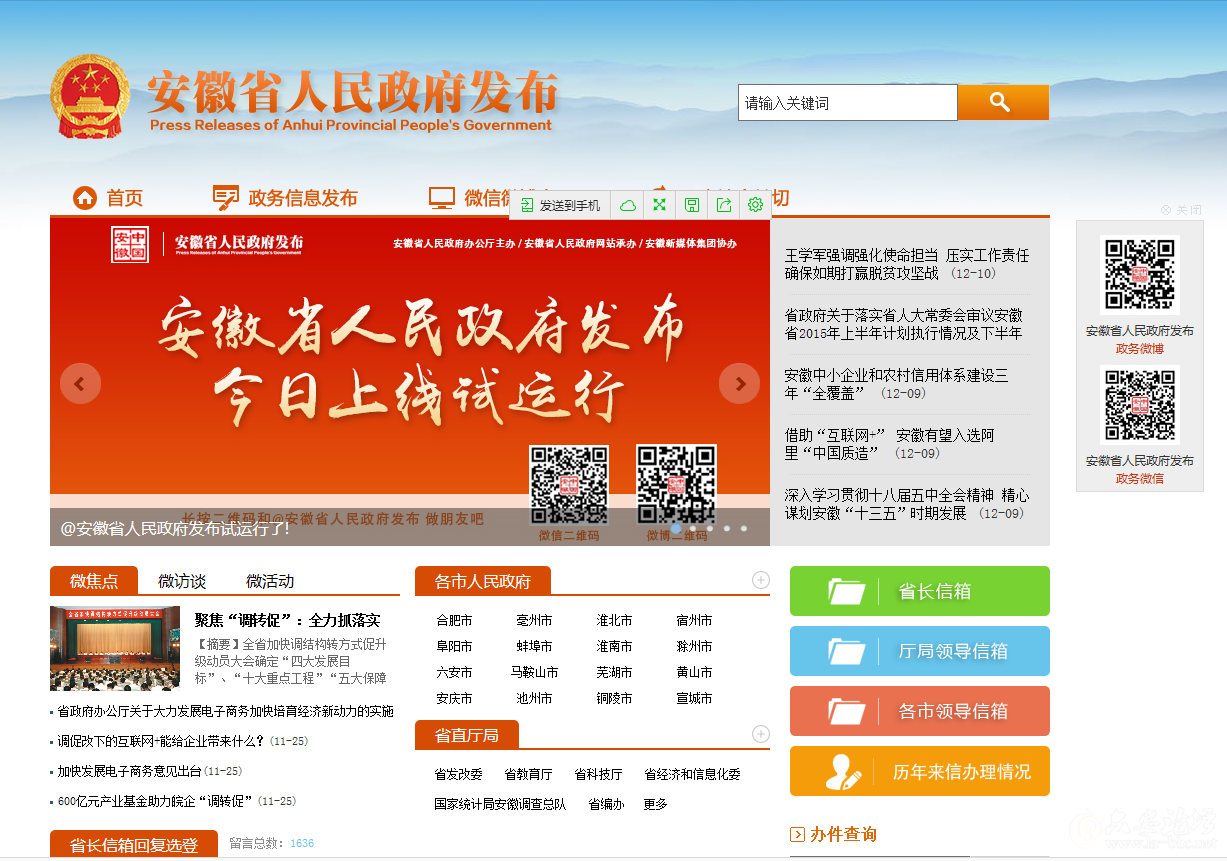Close the floating QR code sidebar

pos(1181,210)
